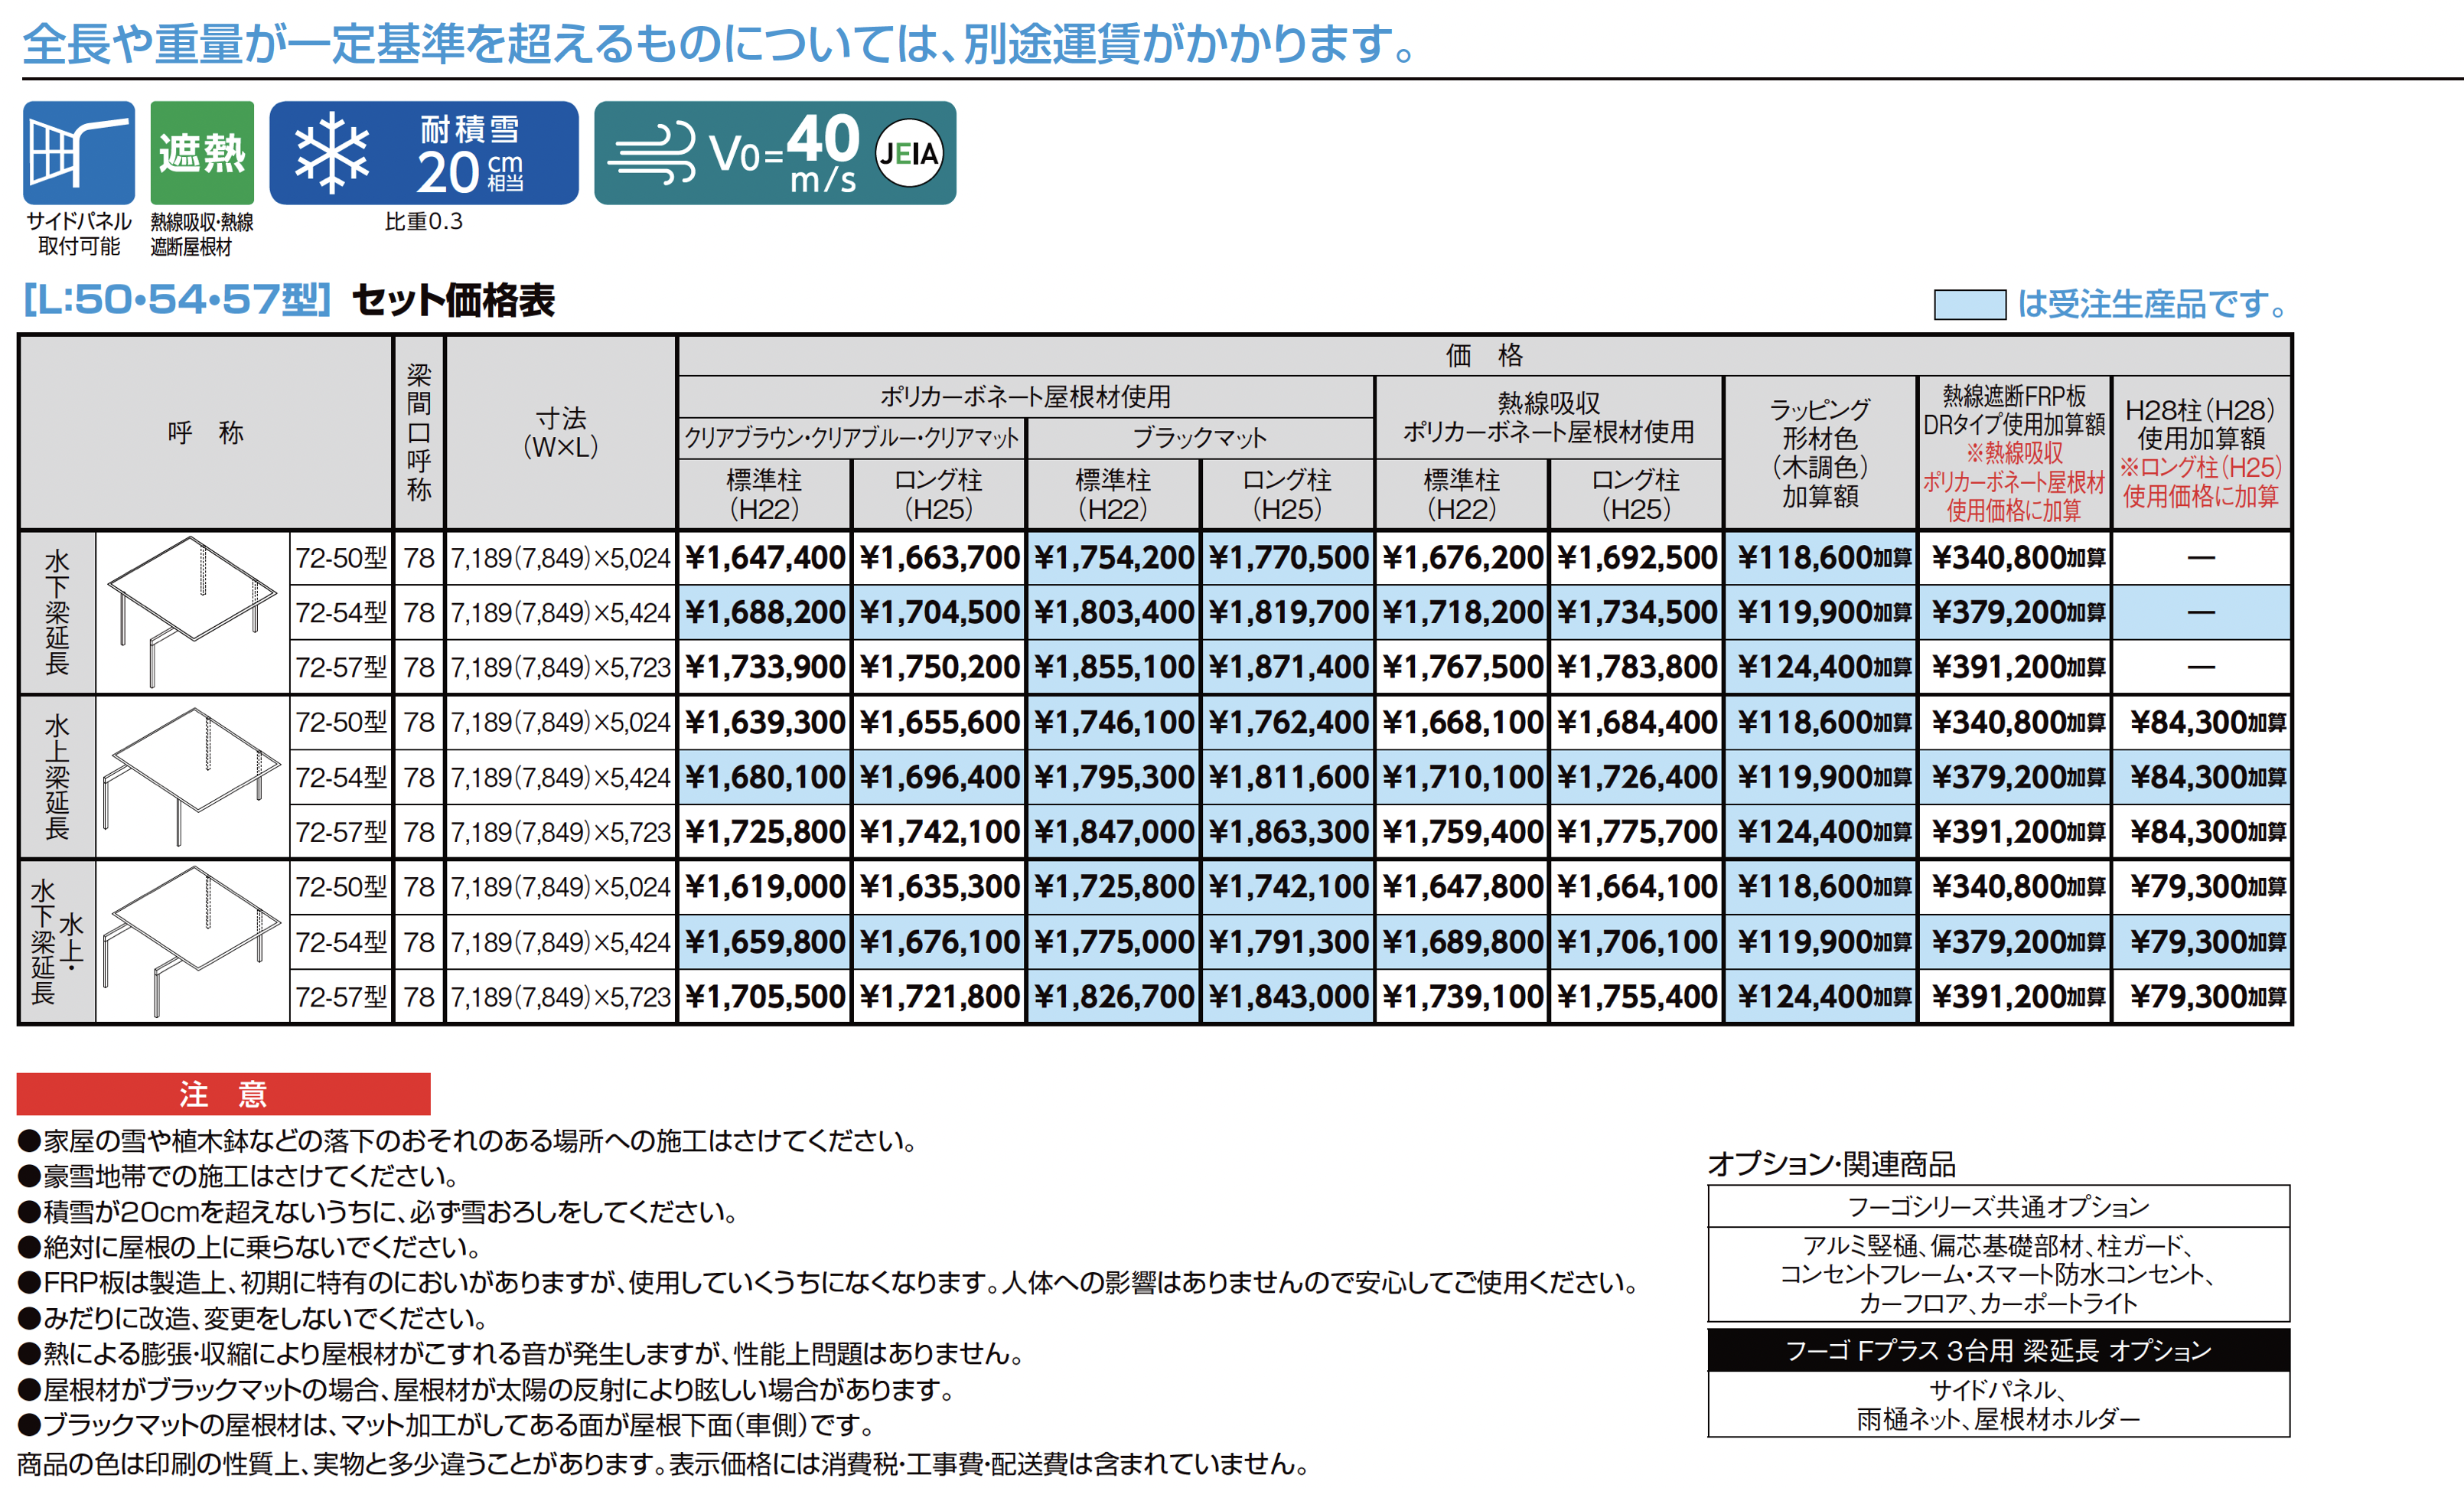Click the 水下・水上梁延長 carport diagram
2464x1488 pixels.
pos(192,941)
